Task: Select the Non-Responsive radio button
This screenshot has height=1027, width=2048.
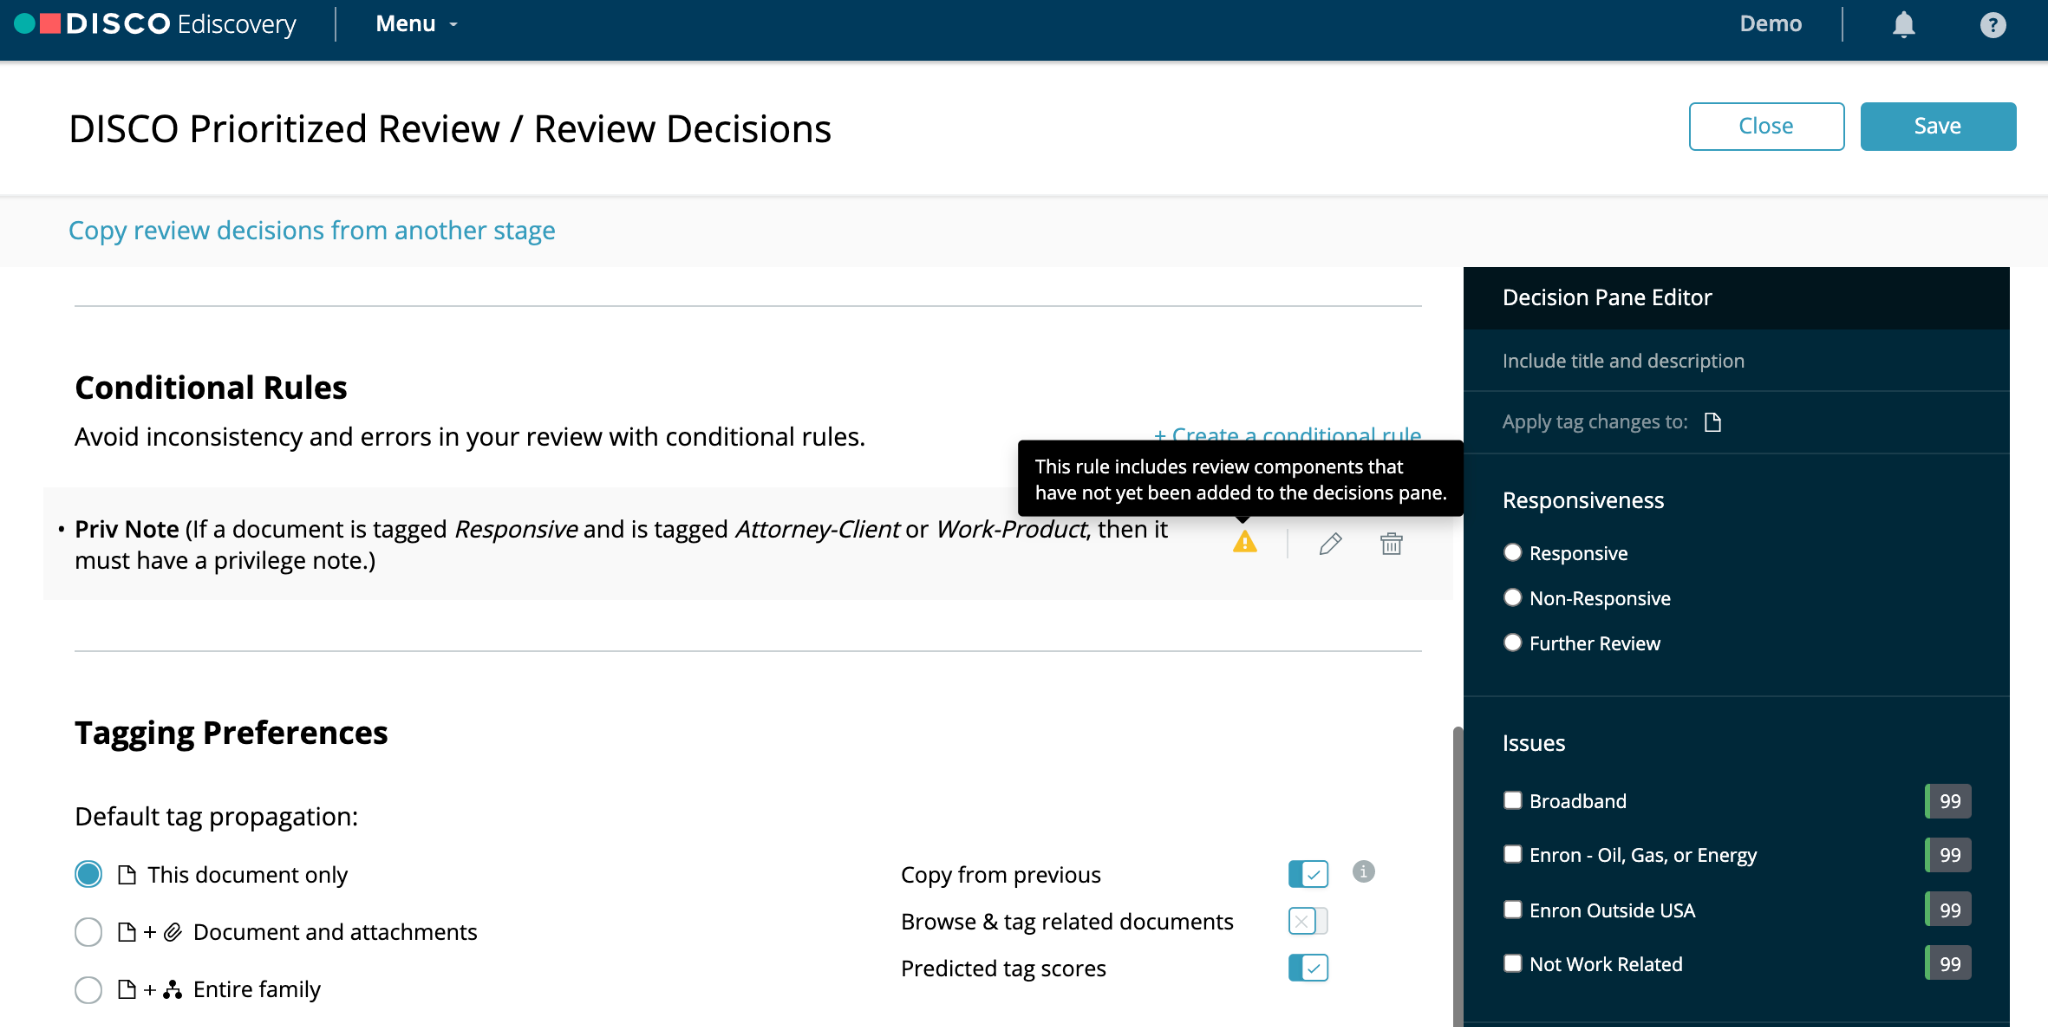Action: coord(1512,597)
